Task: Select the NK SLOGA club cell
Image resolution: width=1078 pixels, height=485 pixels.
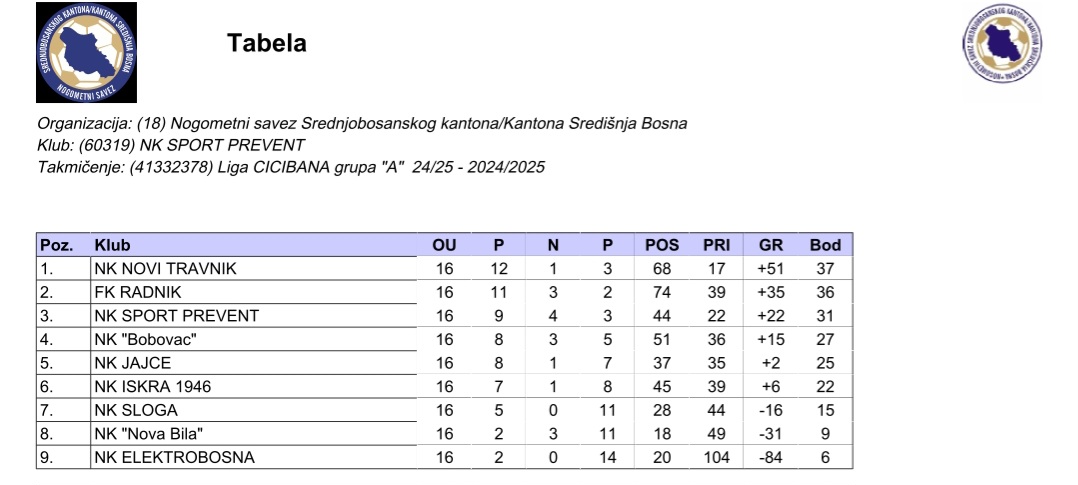Action: tap(254, 410)
